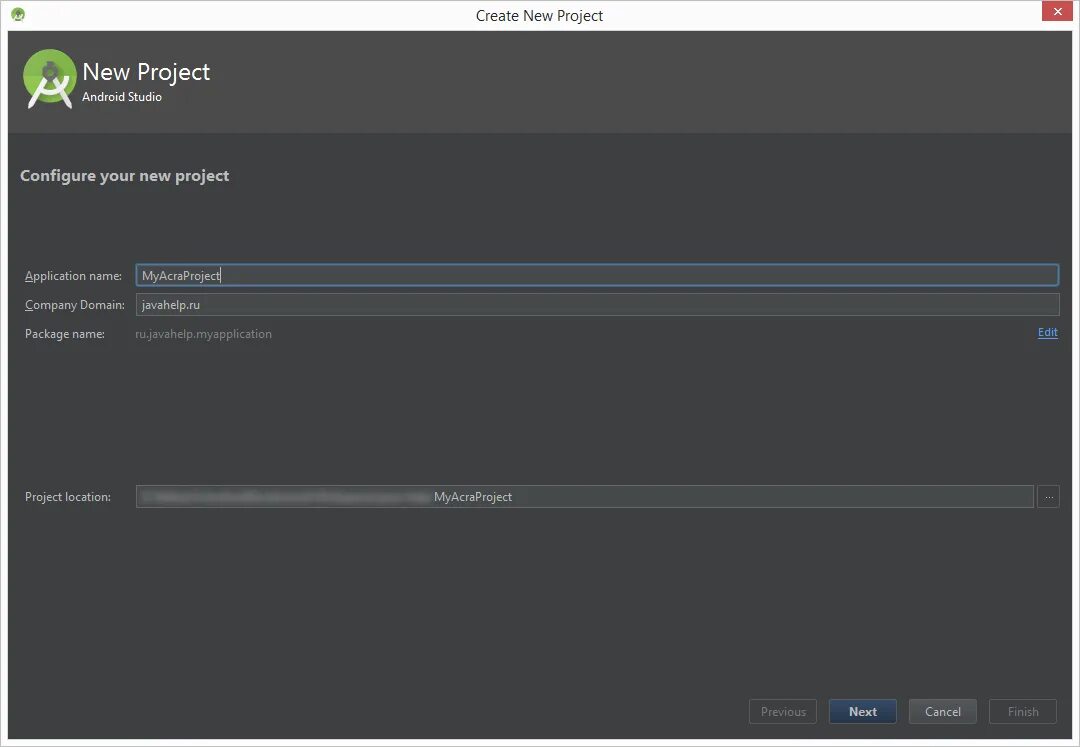Proceed with the Next button
1080x747 pixels.
pyautogui.click(x=862, y=711)
